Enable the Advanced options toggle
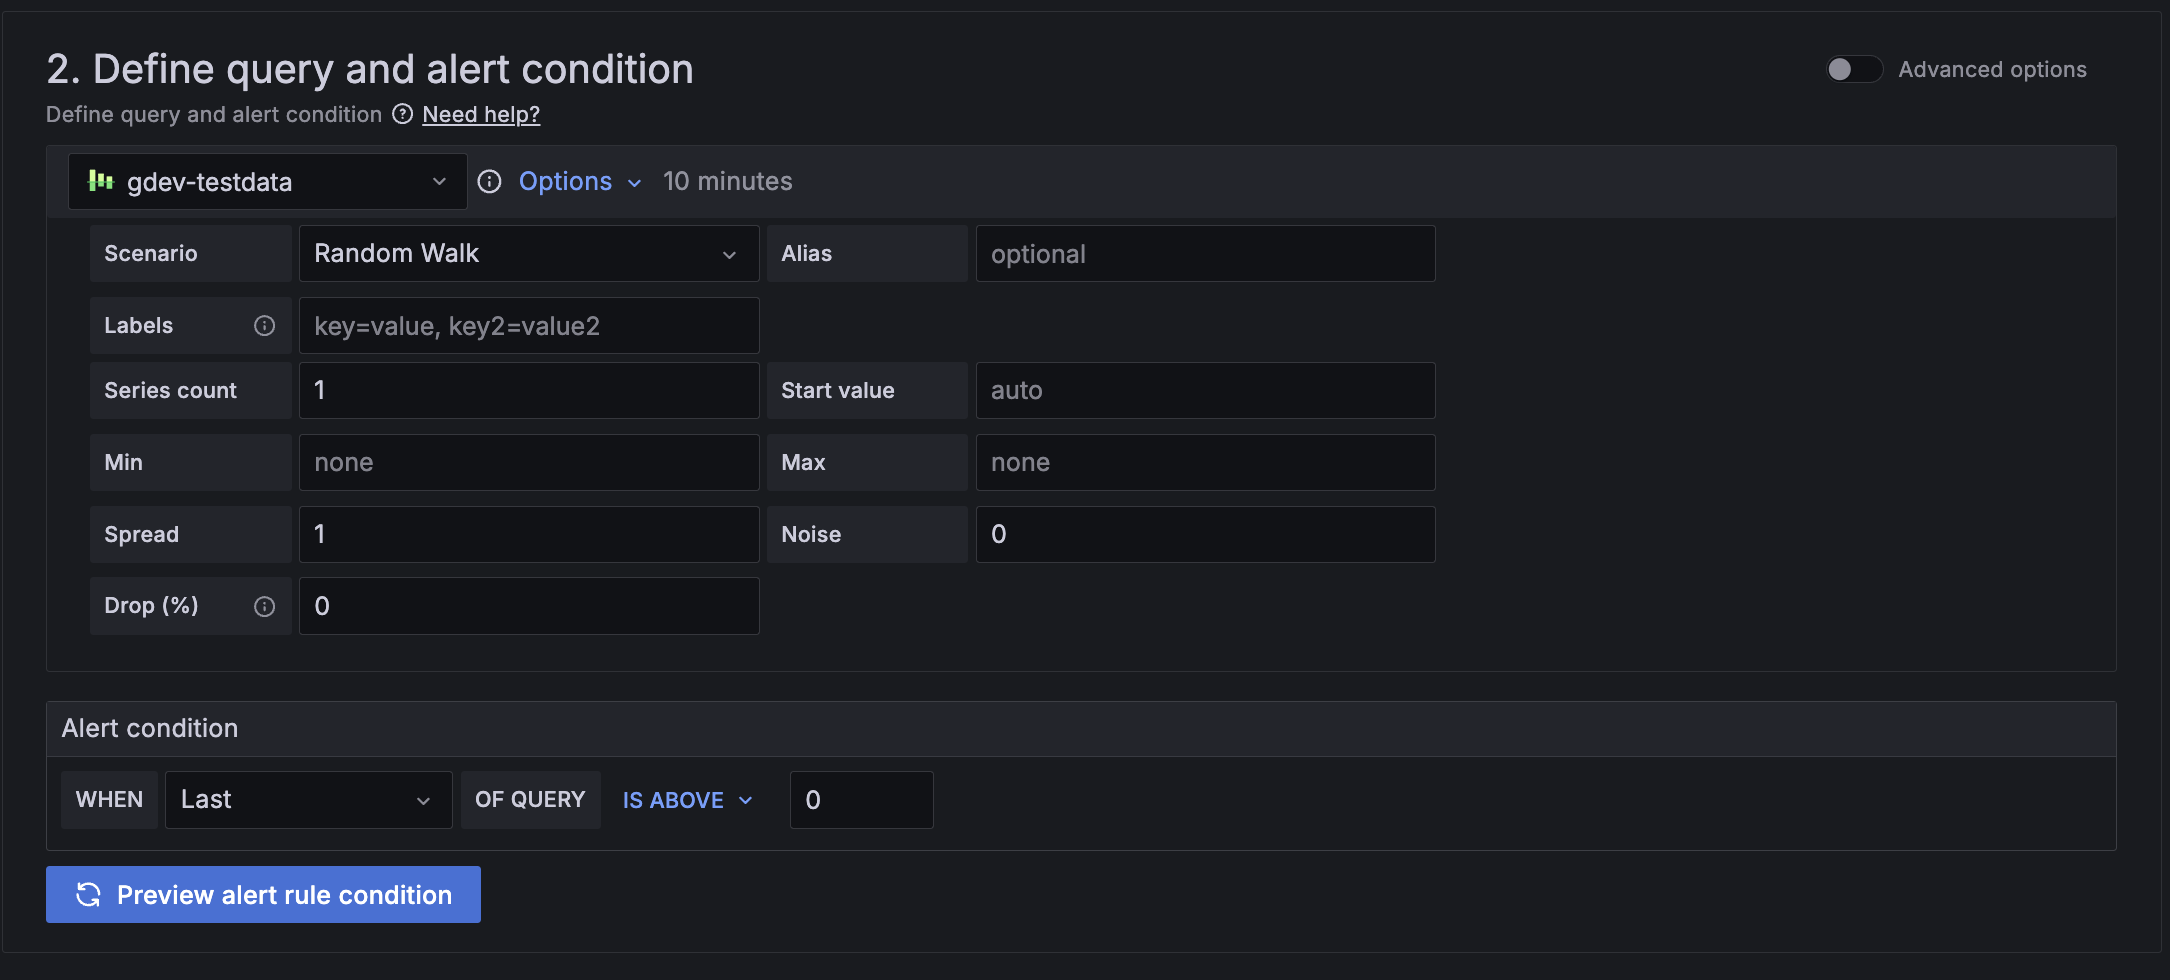Image resolution: width=2170 pixels, height=980 pixels. point(1854,69)
